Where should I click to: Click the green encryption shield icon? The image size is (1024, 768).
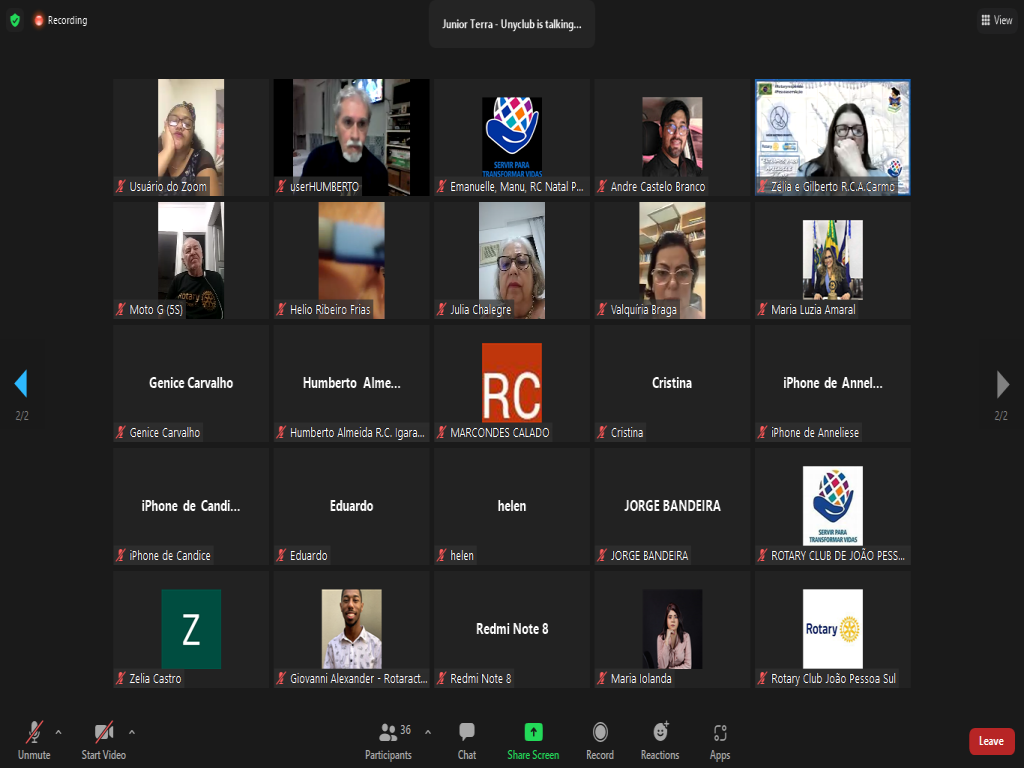pos(14,20)
